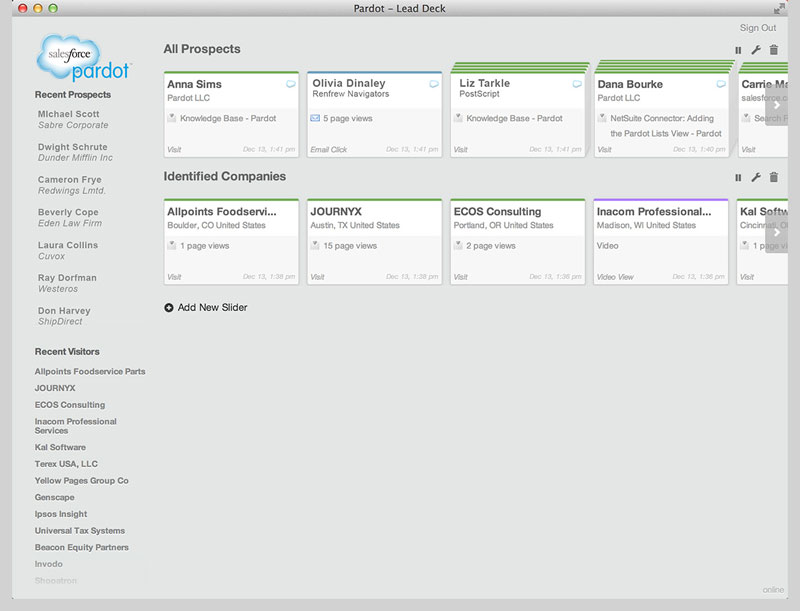Delete the All Prospects slider
Screen dimensions: 800x611
click(x=773, y=49)
